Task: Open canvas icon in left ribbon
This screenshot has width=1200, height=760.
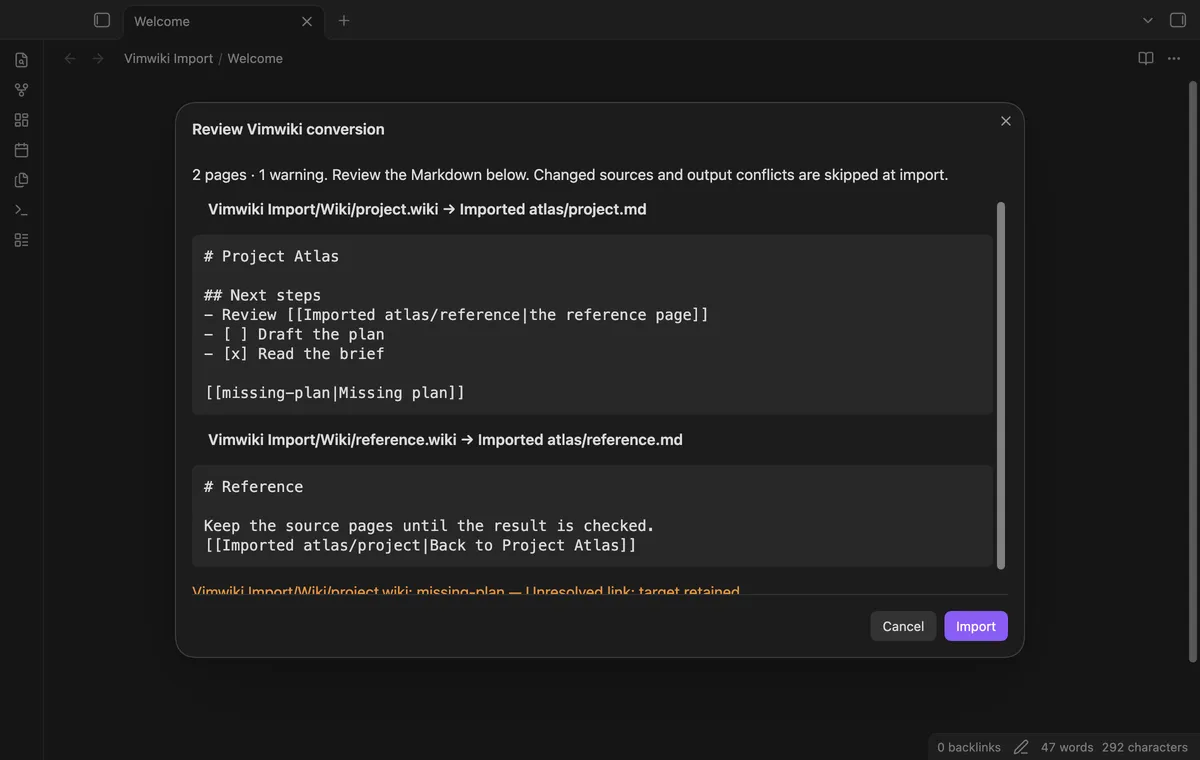Action: pos(21,120)
